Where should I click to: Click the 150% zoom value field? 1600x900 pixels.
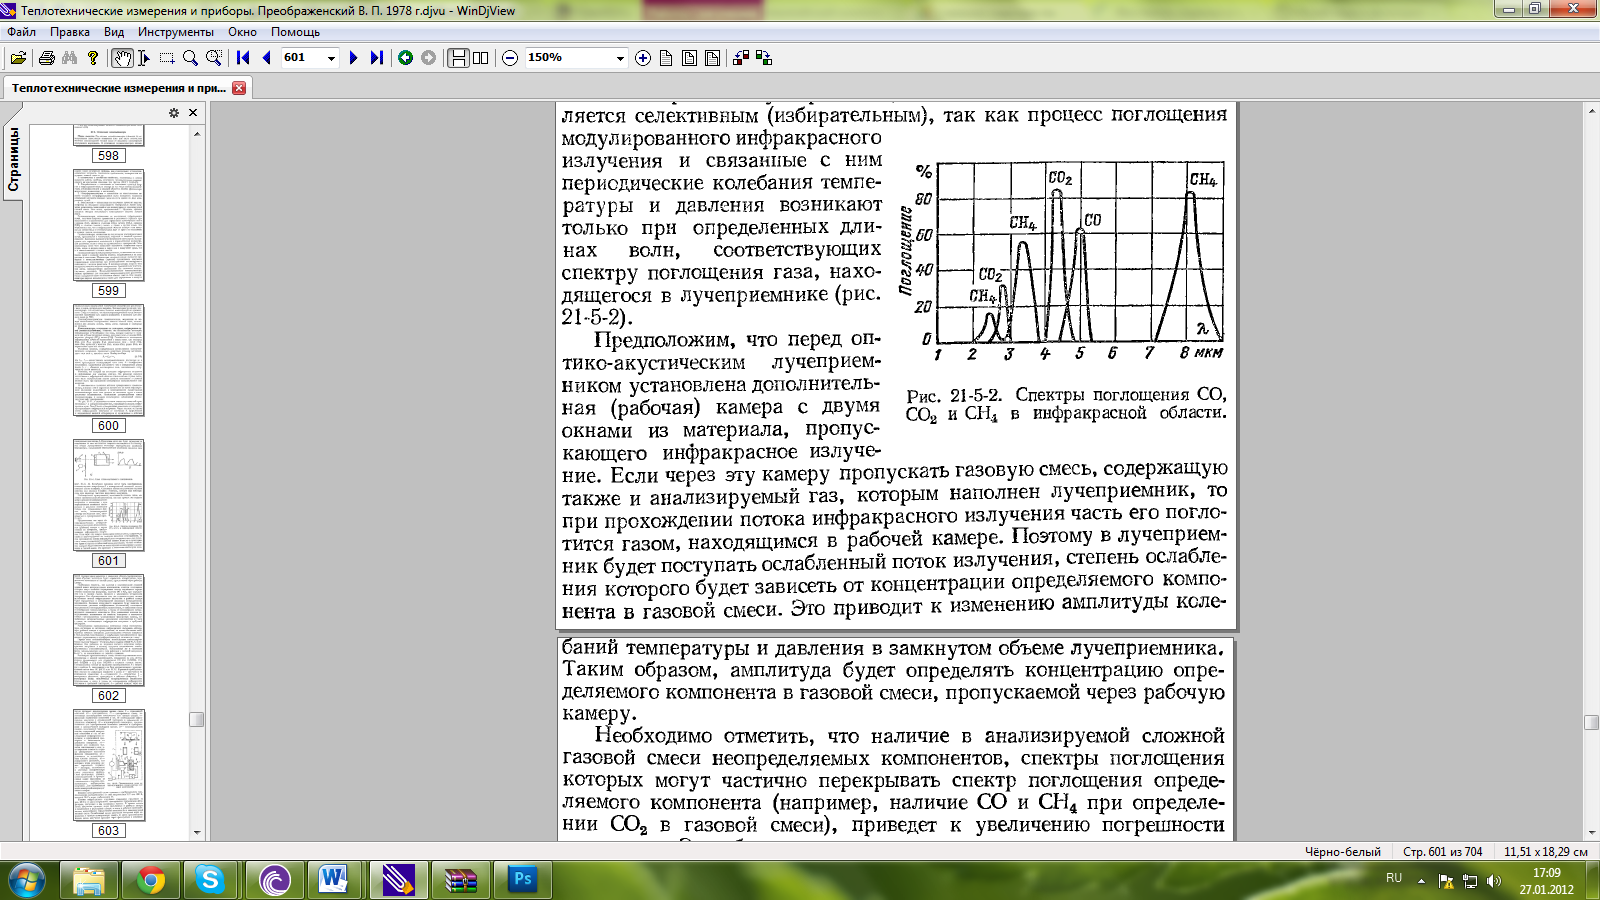tap(569, 58)
